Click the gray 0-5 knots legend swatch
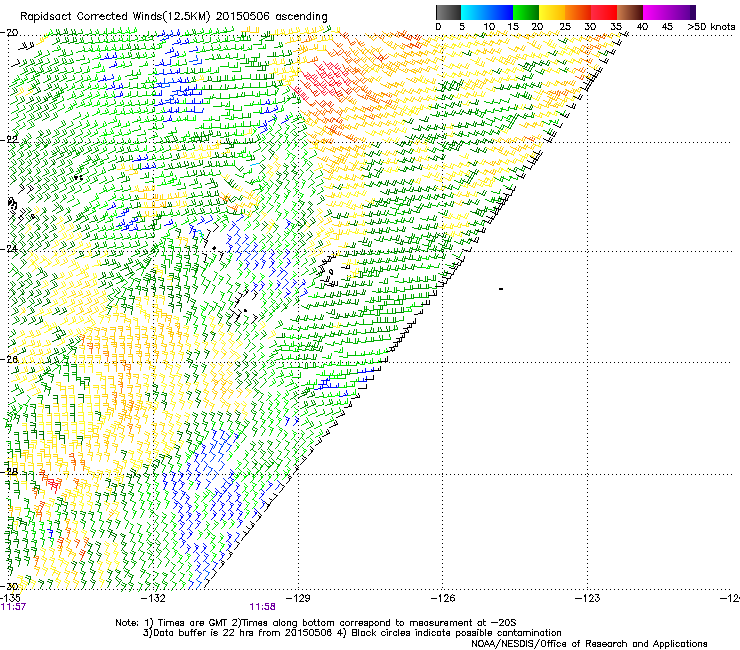This screenshot has width=740, height=650. 448,12
